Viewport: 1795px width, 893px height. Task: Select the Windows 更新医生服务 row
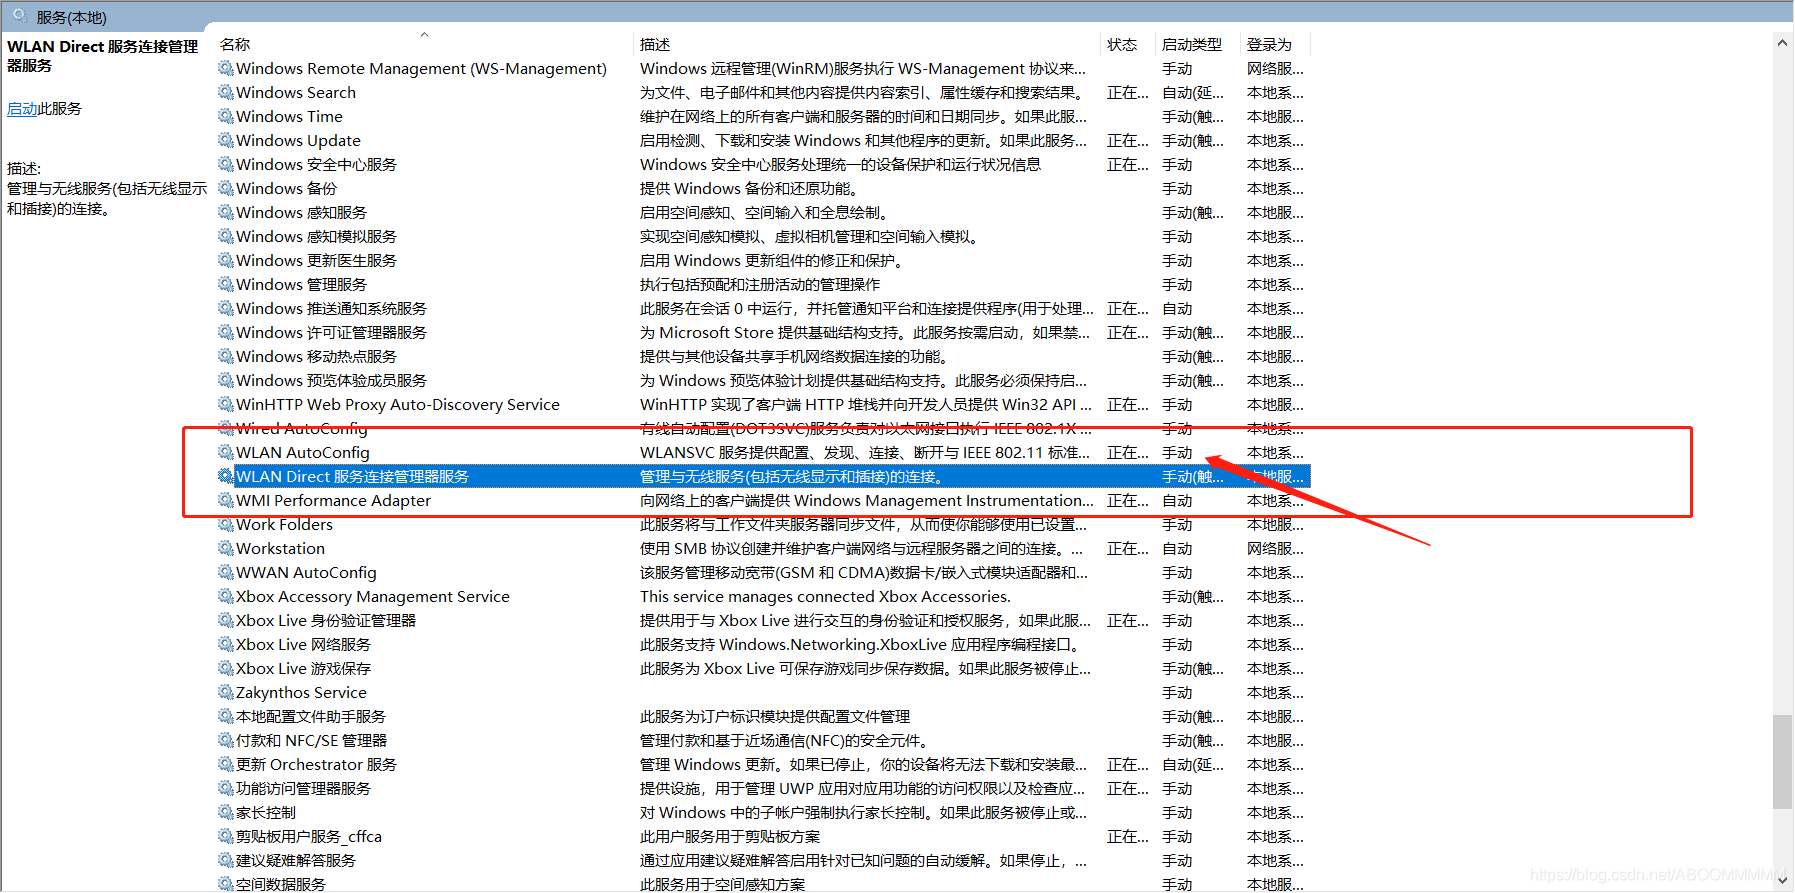pyautogui.click(x=763, y=260)
